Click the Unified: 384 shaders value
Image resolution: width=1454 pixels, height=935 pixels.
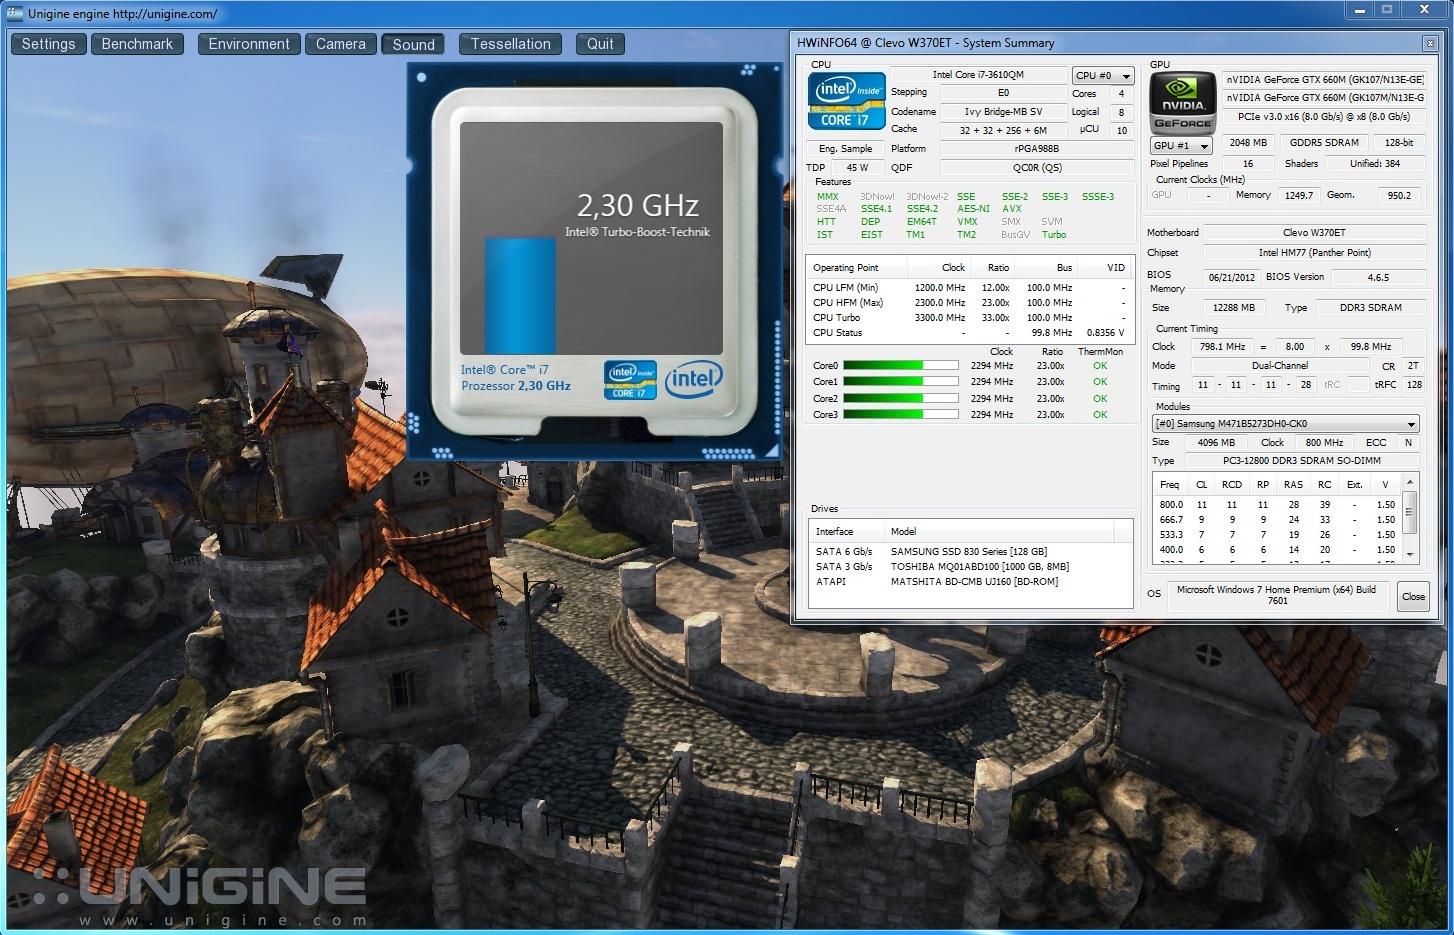coord(1375,164)
